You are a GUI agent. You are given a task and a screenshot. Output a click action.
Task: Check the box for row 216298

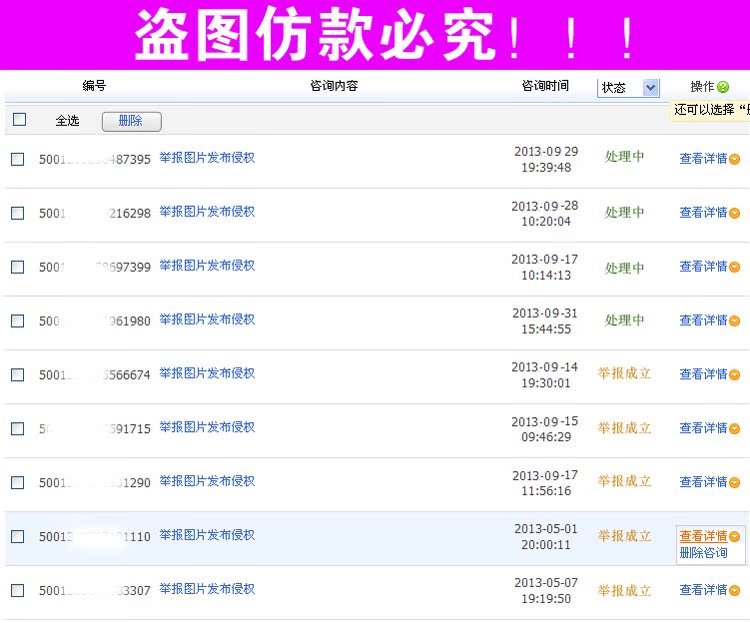pyautogui.click(x=18, y=213)
